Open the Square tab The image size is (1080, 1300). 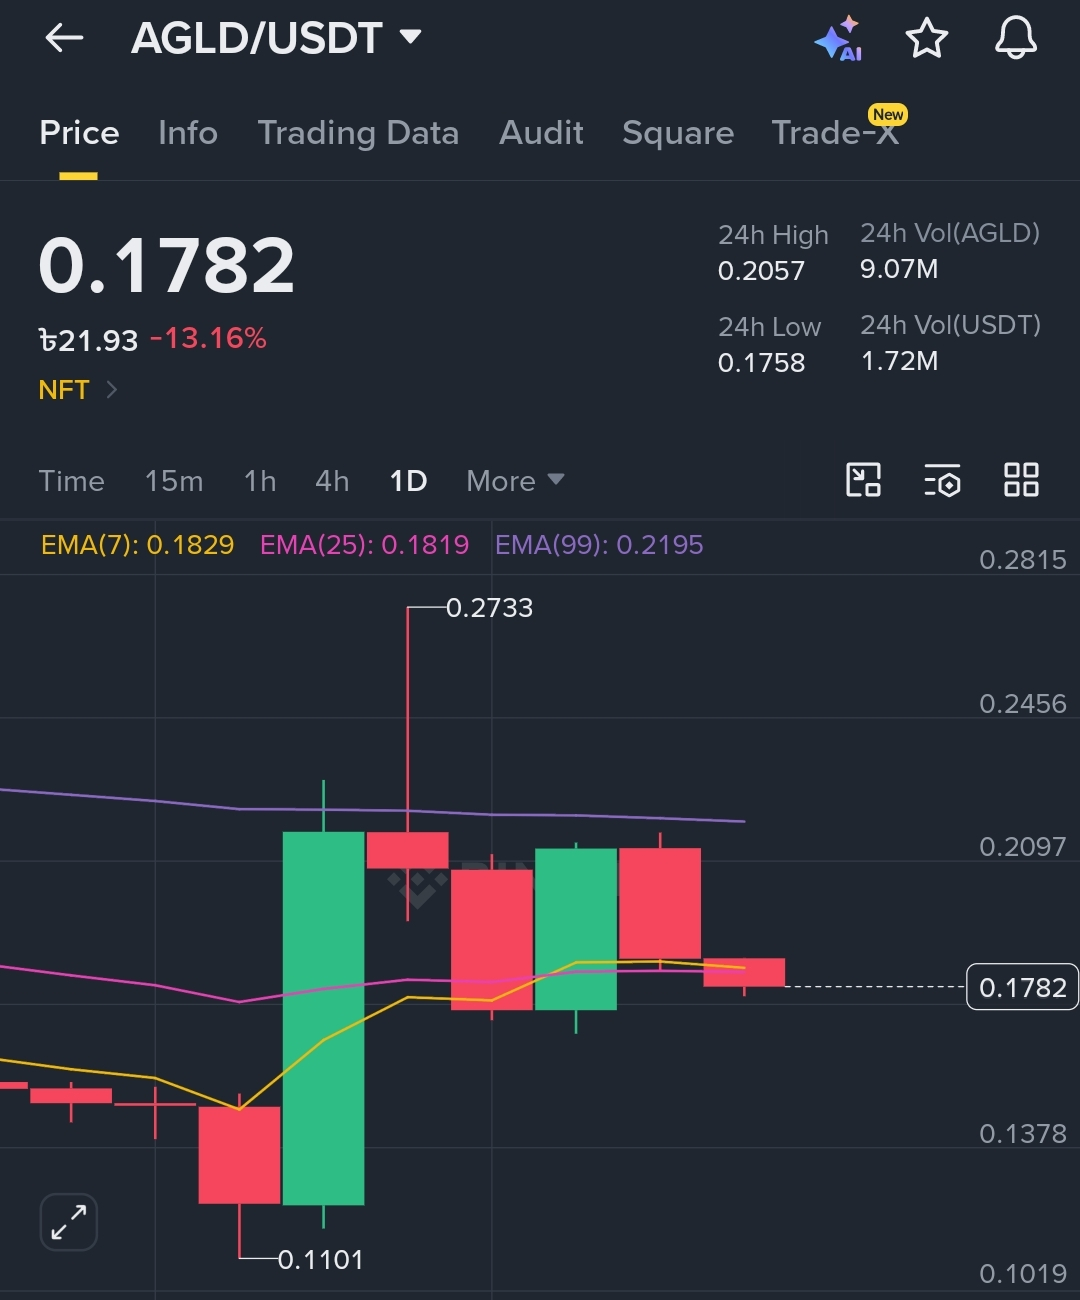point(678,133)
